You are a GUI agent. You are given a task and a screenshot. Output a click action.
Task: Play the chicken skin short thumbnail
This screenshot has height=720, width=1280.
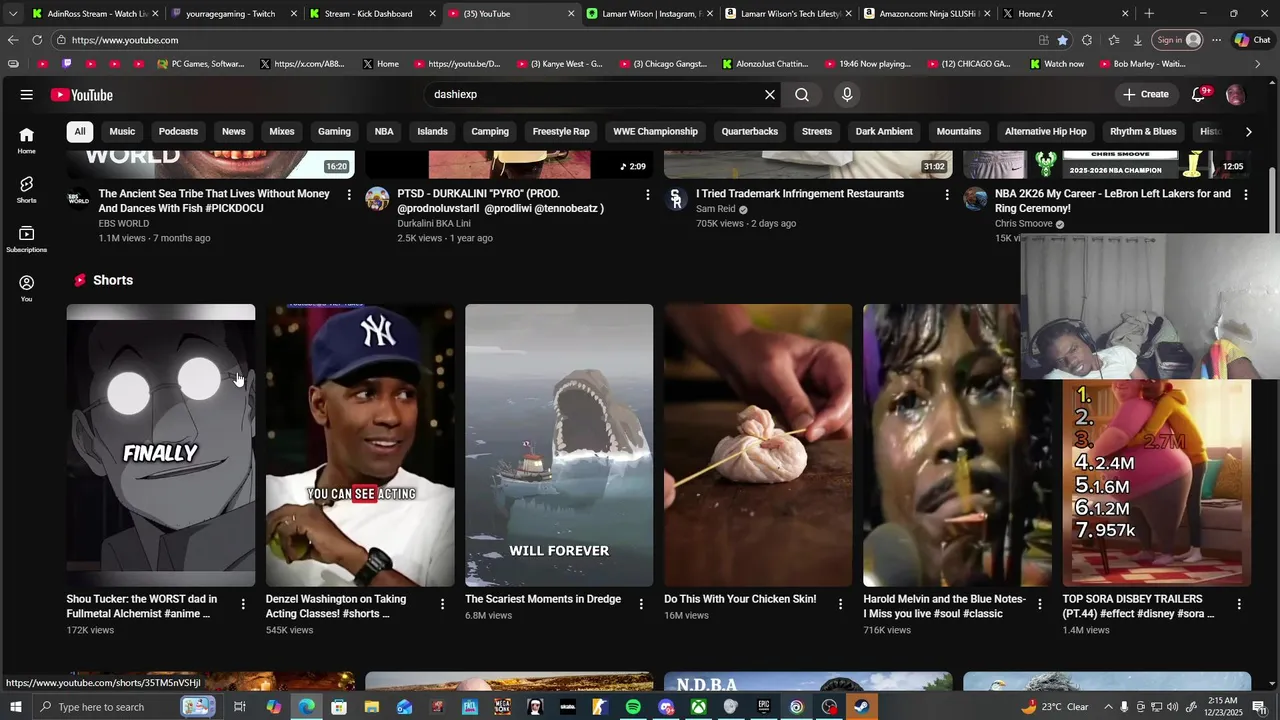point(758,445)
